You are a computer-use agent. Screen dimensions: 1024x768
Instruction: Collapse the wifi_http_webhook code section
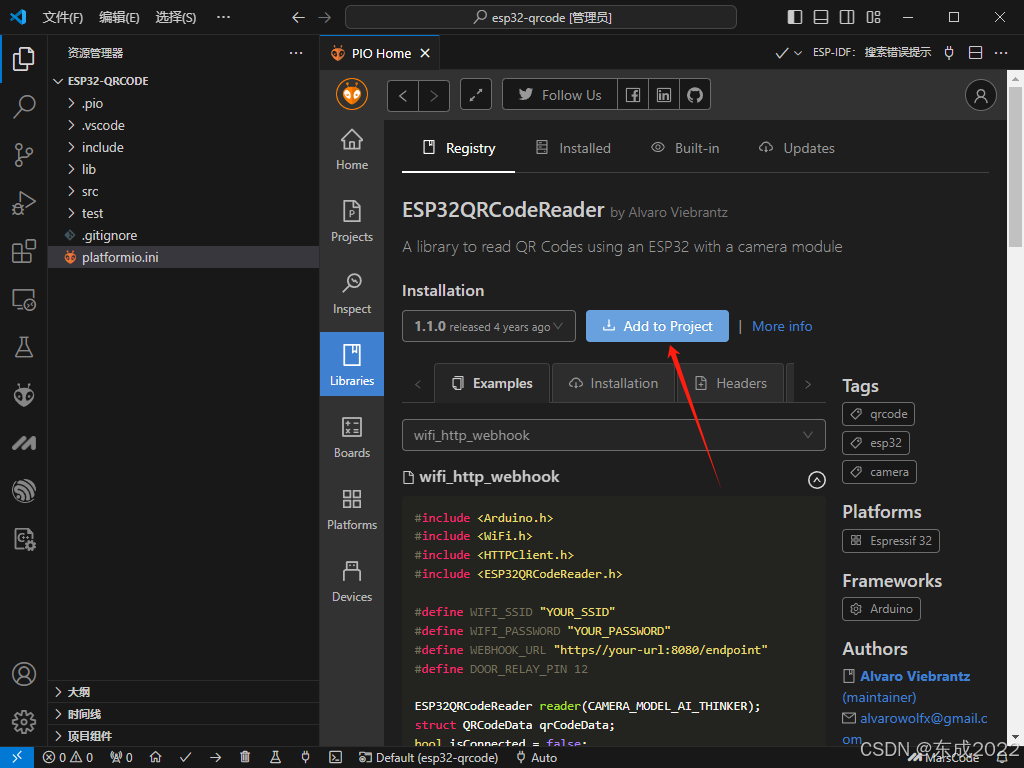[x=816, y=480]
